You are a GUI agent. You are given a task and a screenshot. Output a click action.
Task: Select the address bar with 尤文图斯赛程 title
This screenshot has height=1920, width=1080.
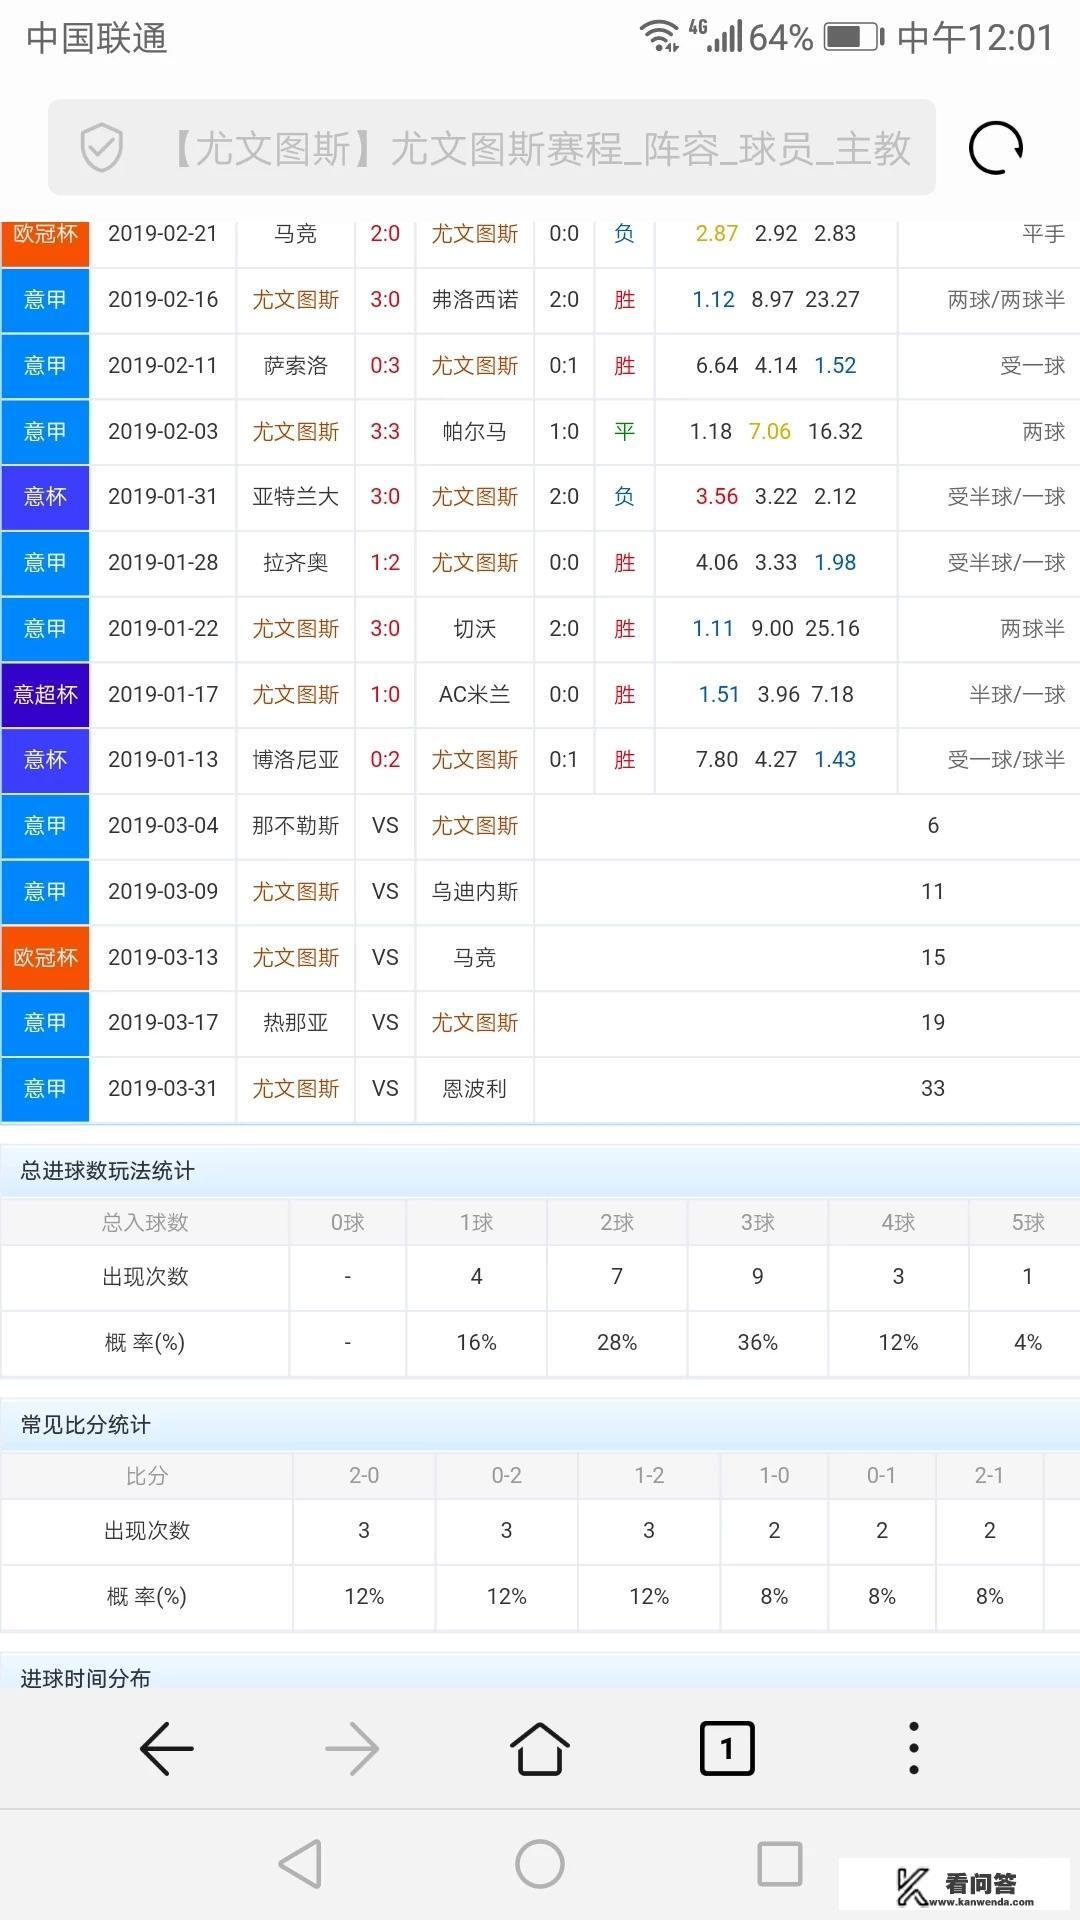(492, 148)
